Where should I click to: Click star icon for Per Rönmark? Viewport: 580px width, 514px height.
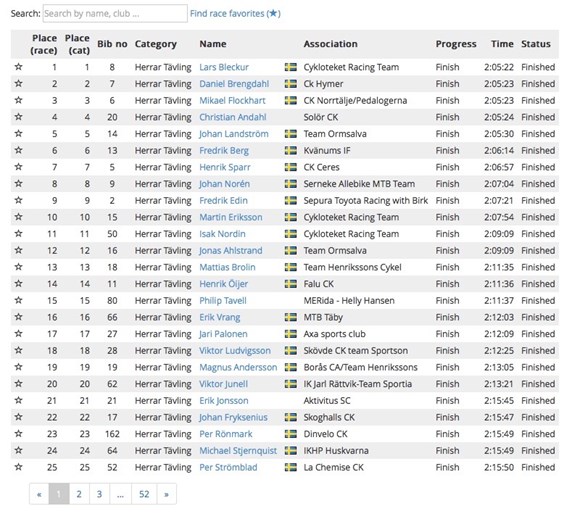click(x=18, y=434)
